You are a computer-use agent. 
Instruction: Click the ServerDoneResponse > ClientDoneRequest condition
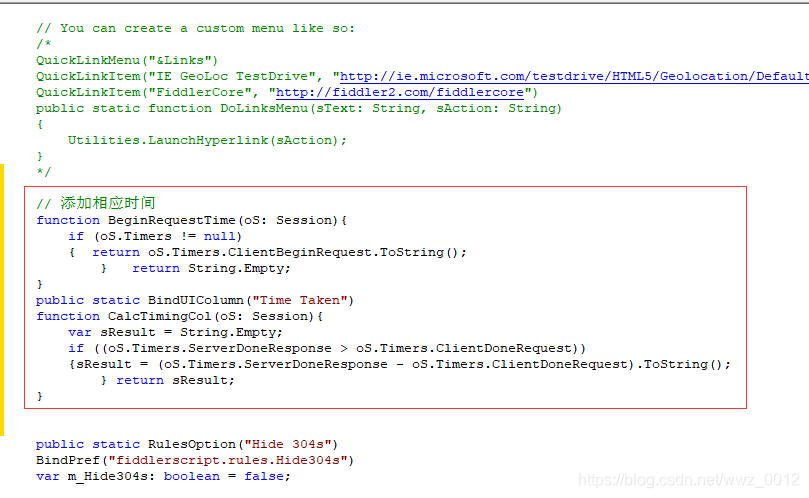(327, 348)
